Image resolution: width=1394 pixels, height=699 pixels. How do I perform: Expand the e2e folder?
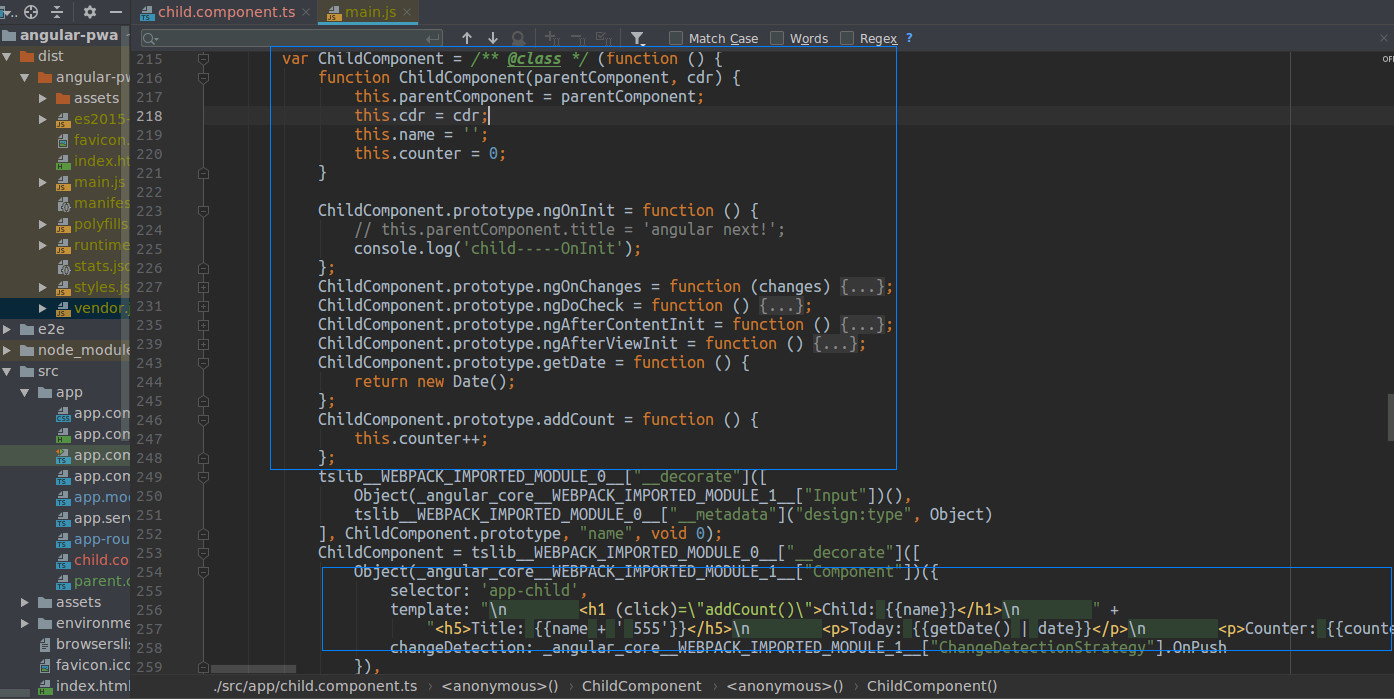click(7, 329)
